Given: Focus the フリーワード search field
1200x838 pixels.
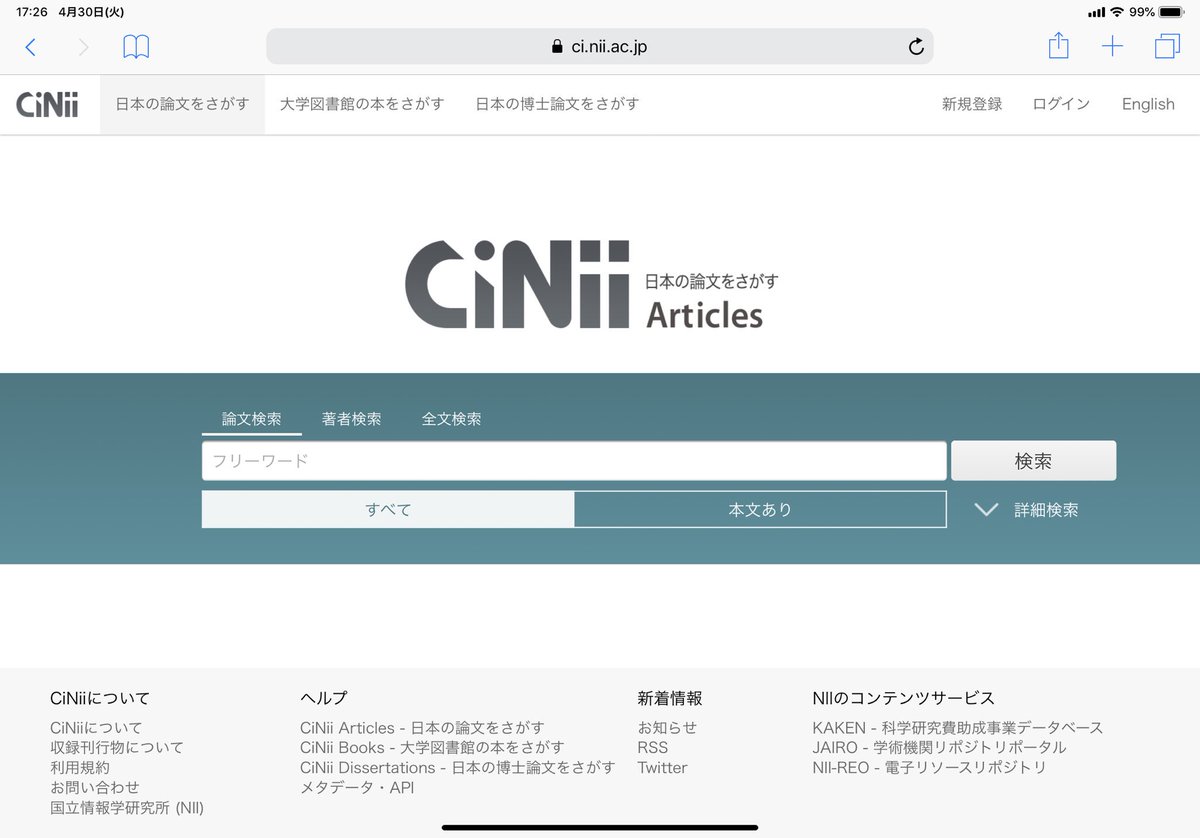Looking at the screenshot, I should click(574, 461).
